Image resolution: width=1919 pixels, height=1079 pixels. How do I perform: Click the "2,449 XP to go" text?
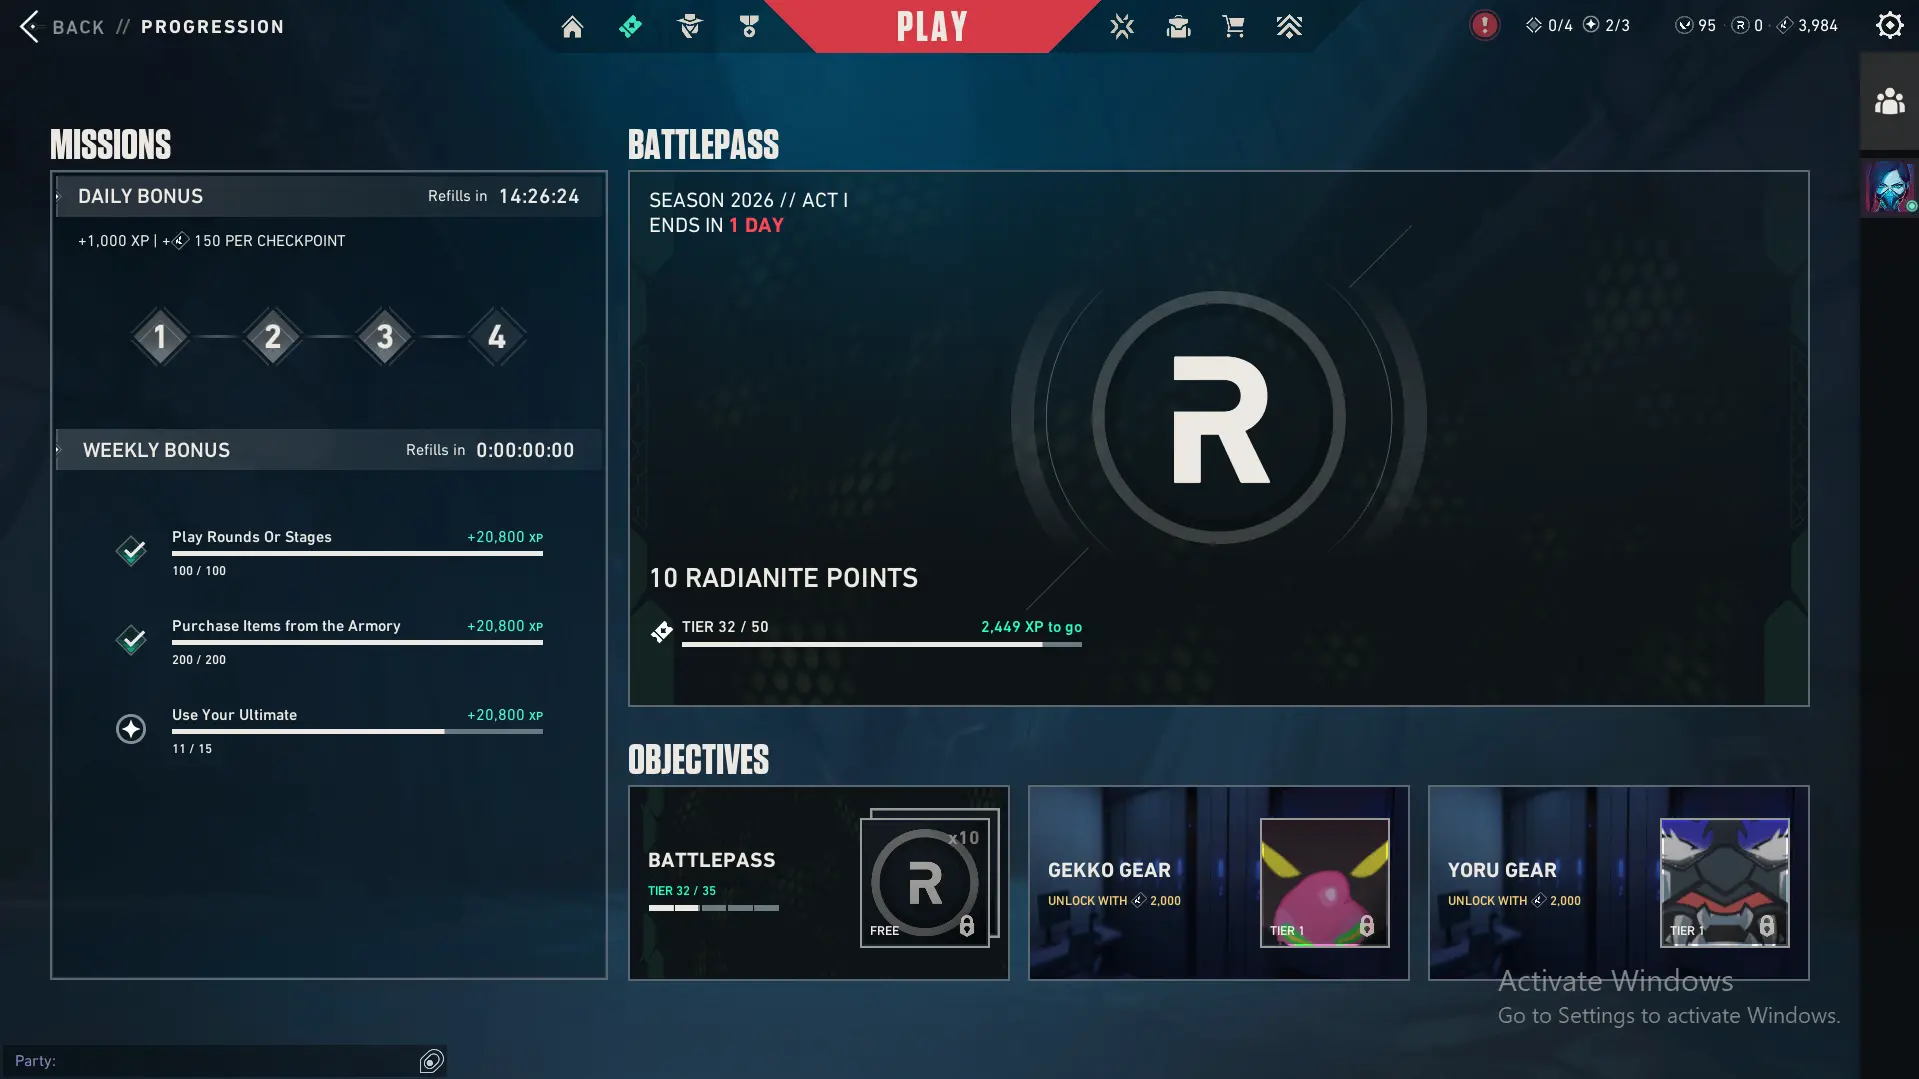pos(1031,627)
